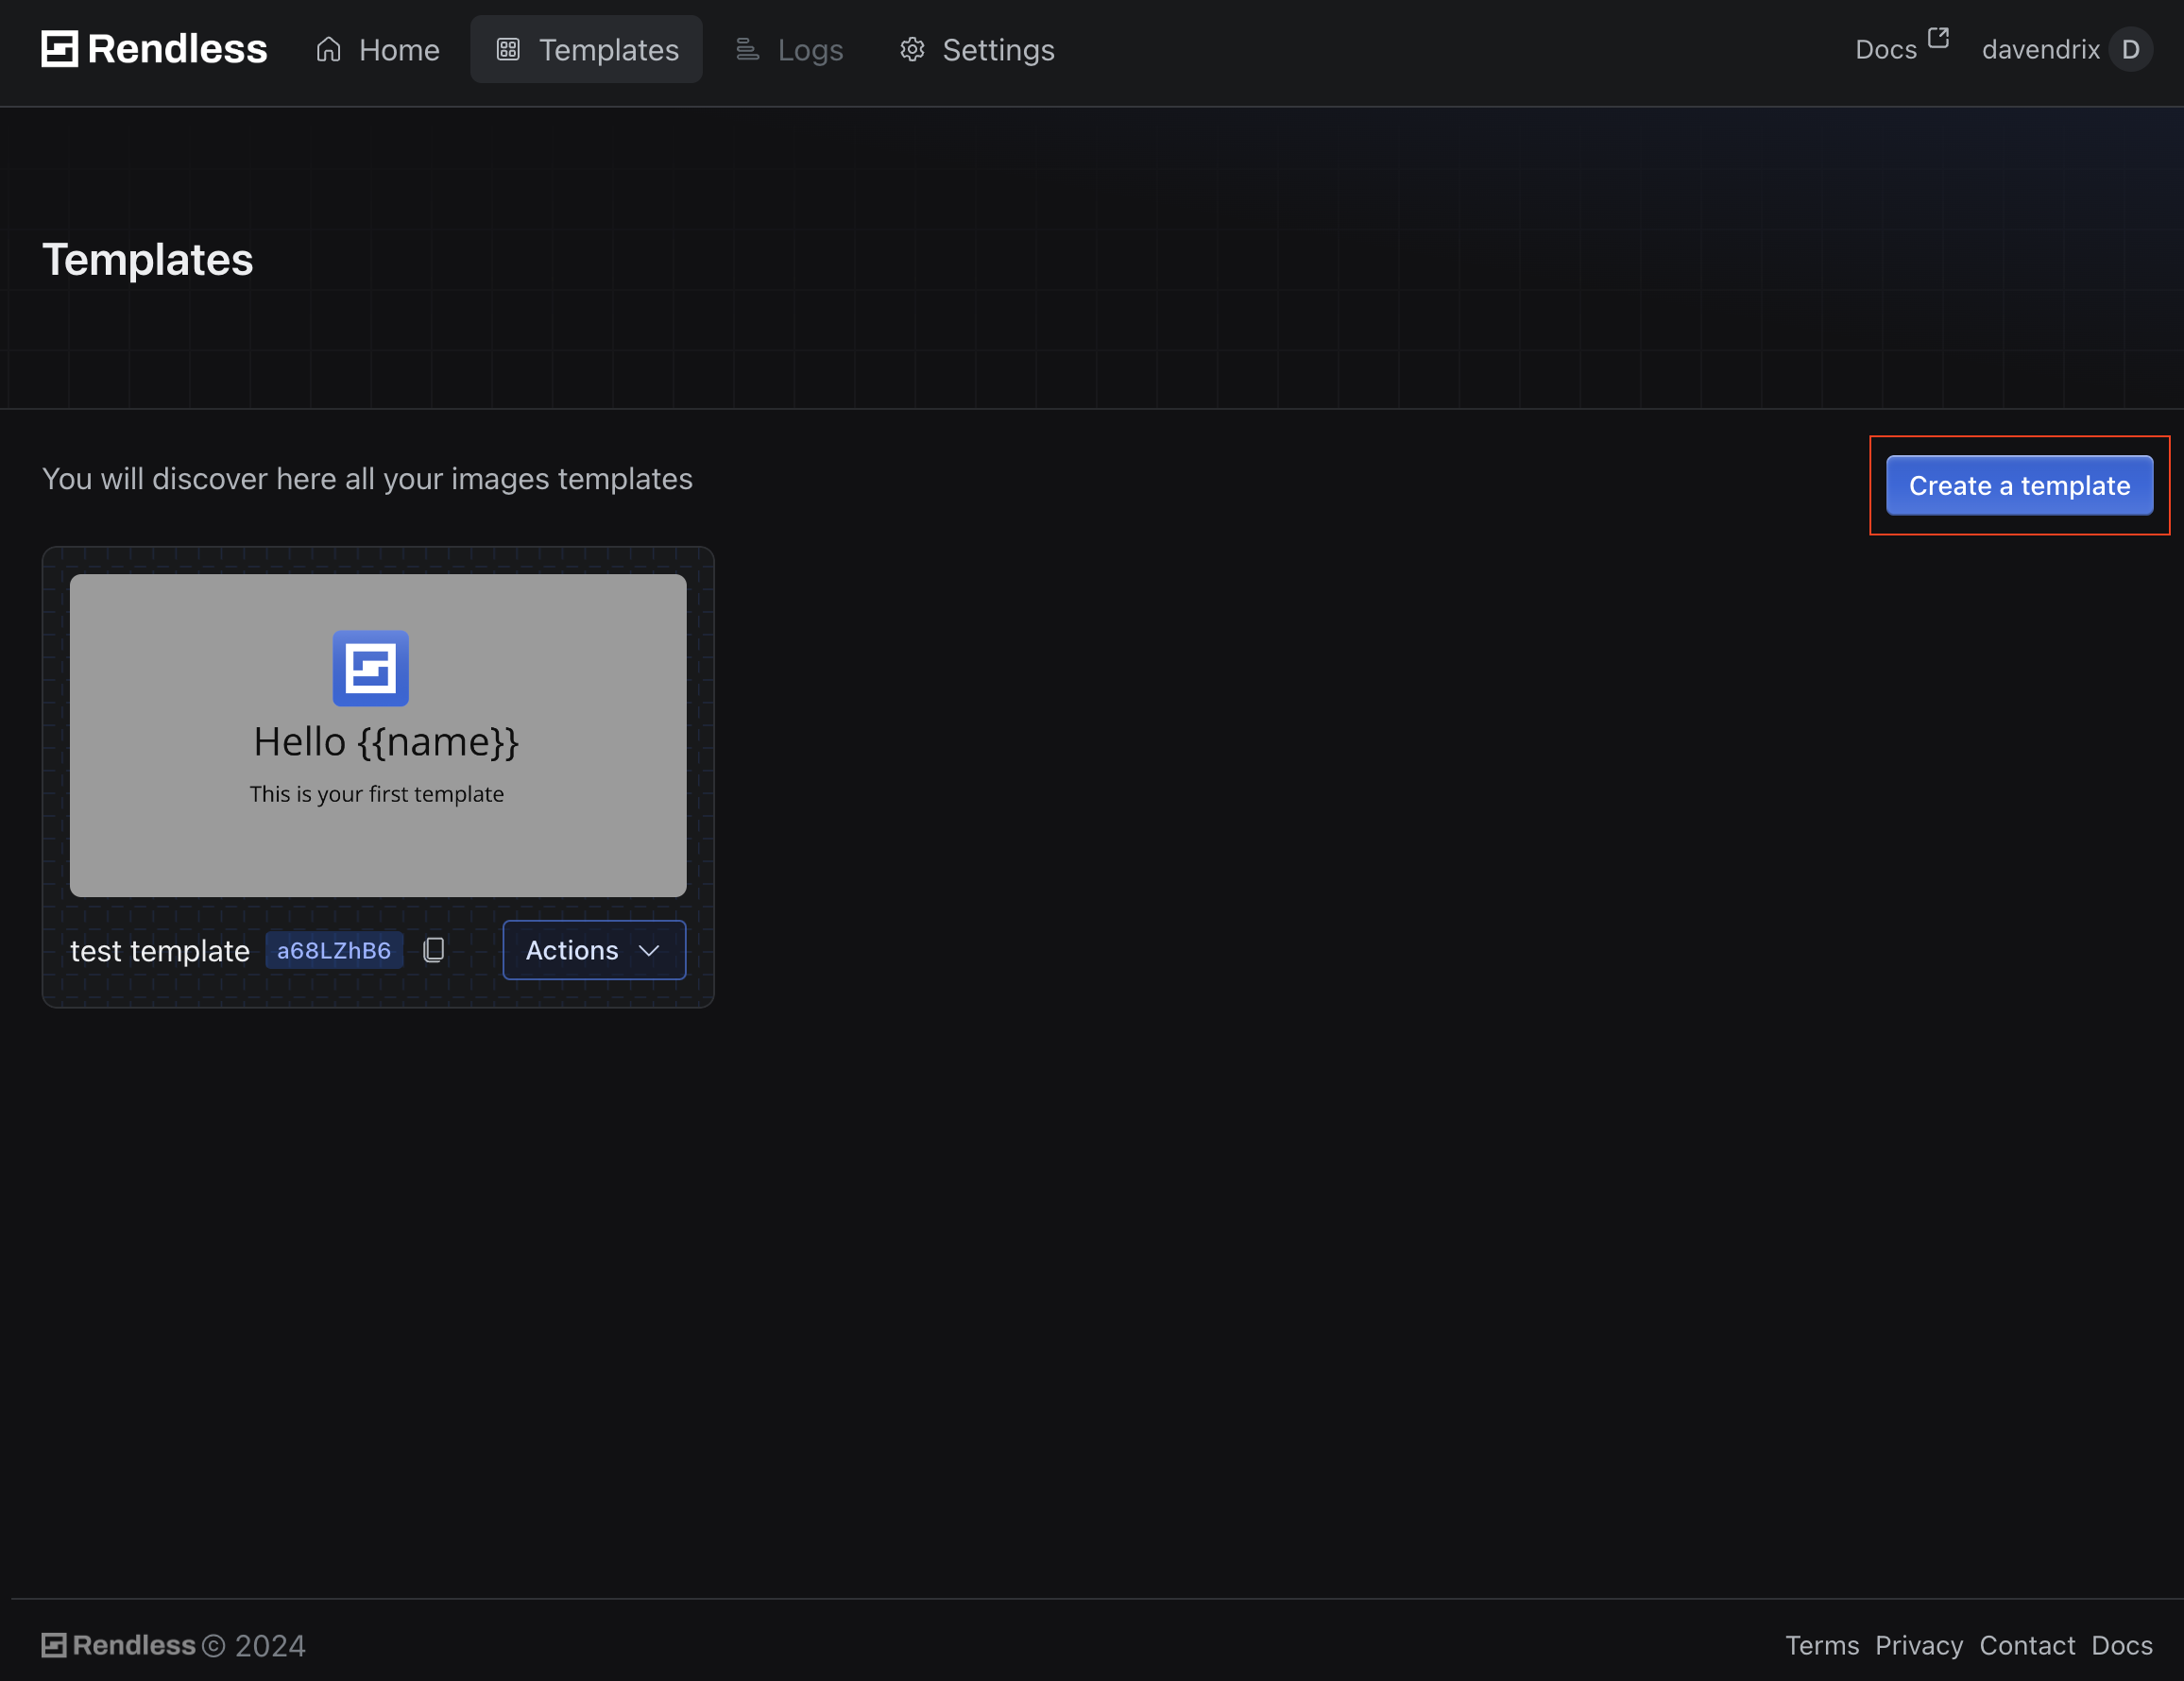Expand the Actions dropdown
Image resolution: width=2184 pixels, height=1681 pixels.
pos(593,950)
